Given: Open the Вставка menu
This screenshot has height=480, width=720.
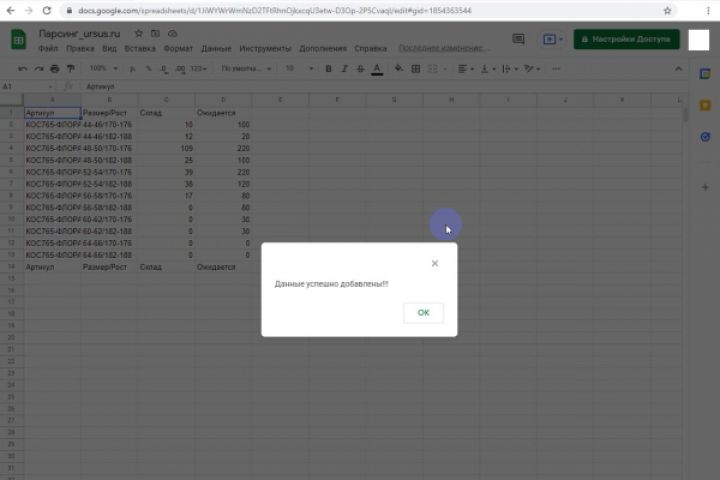Looking at the screenshot, I should [x=140, y=48].
